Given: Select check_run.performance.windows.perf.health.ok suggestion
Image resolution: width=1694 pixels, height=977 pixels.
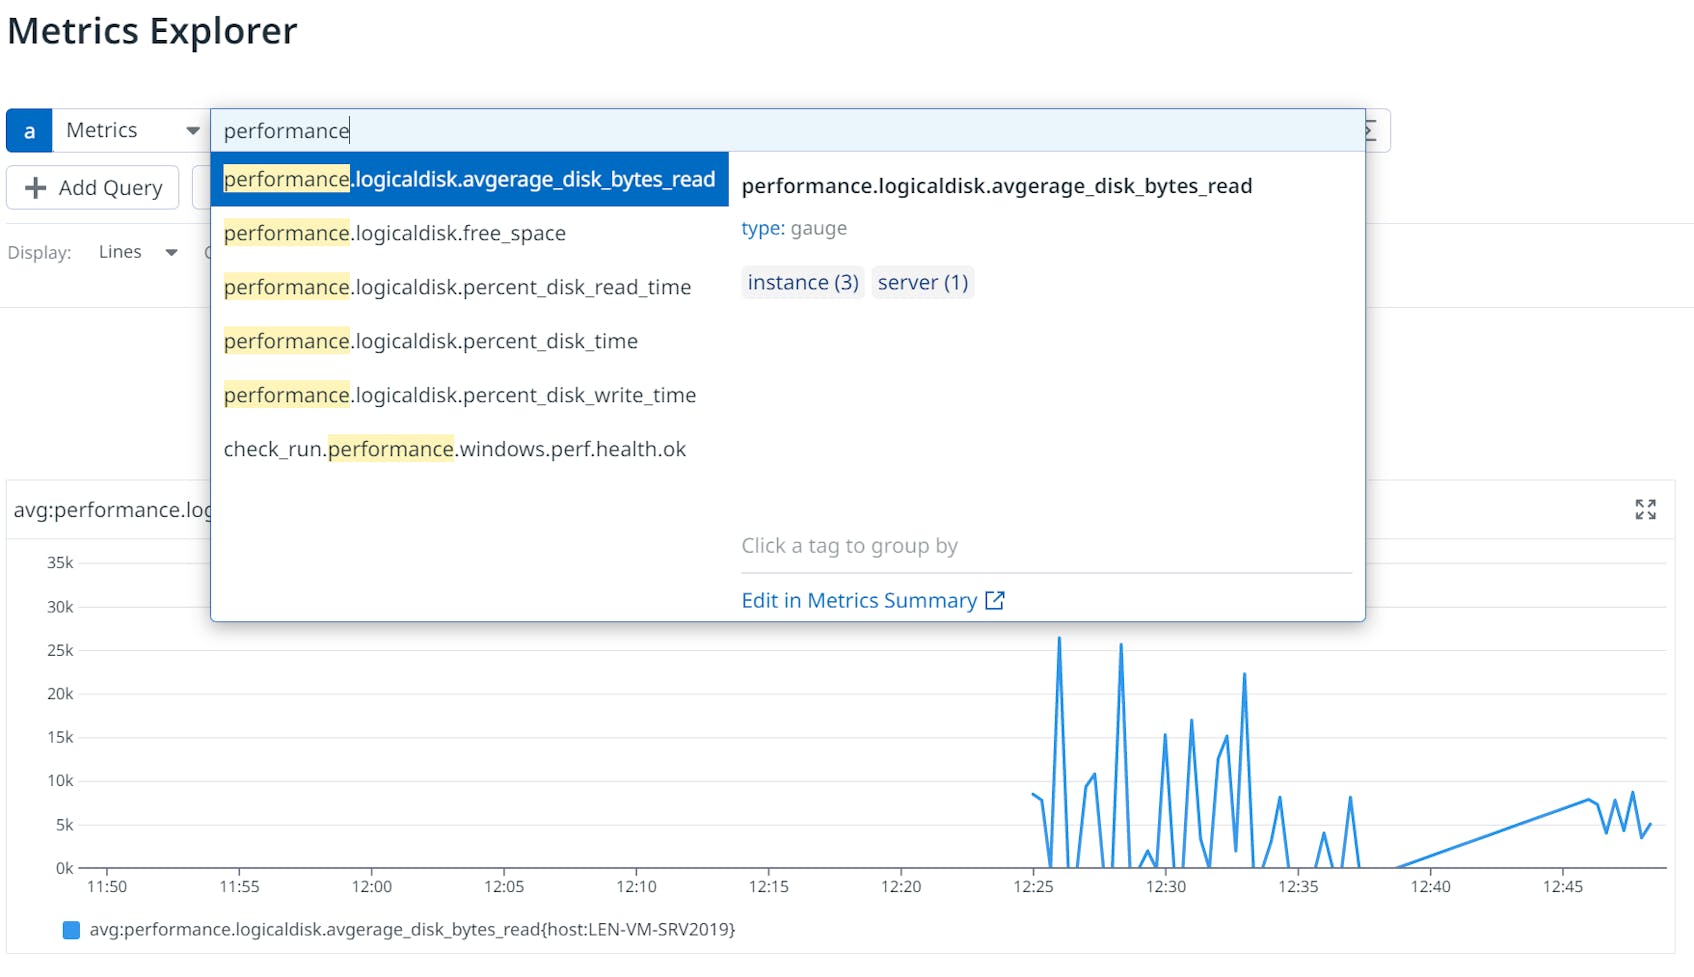Looking at the screenshot, I should [455, 449].
